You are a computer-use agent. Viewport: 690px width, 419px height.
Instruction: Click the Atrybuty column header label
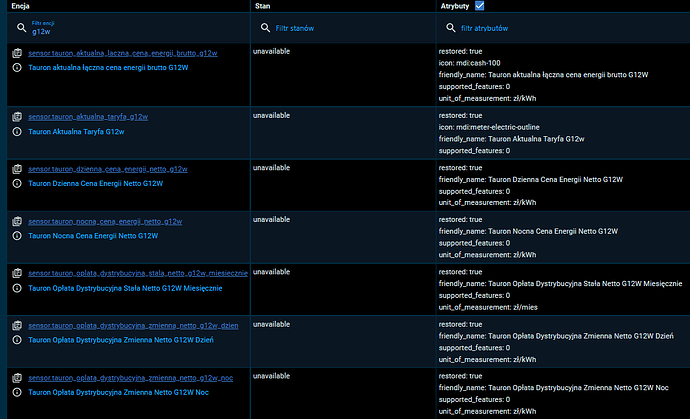[x=455, y=6]
